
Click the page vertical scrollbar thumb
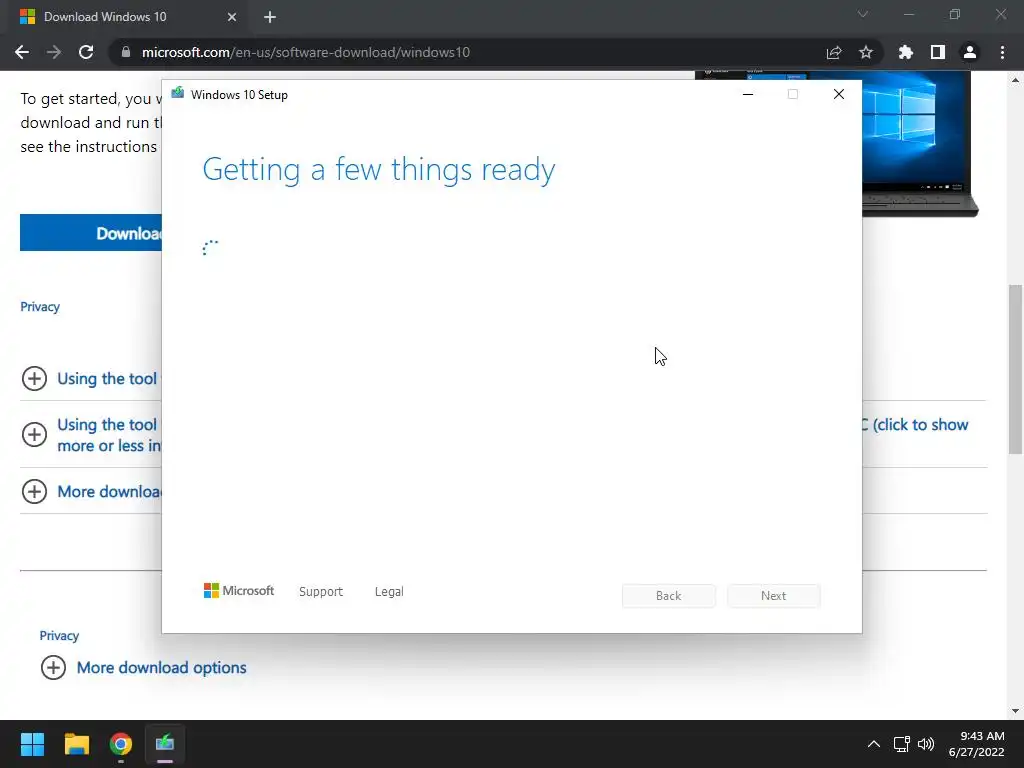1015,369
